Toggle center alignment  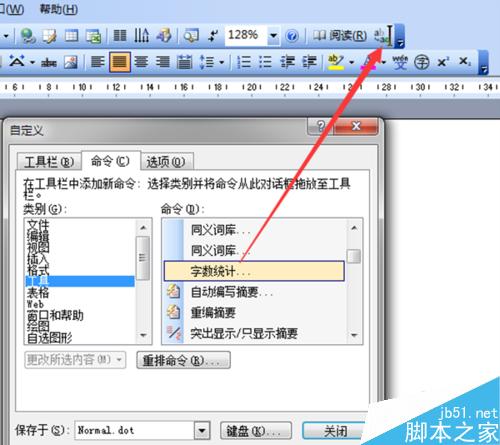[141, 62]
